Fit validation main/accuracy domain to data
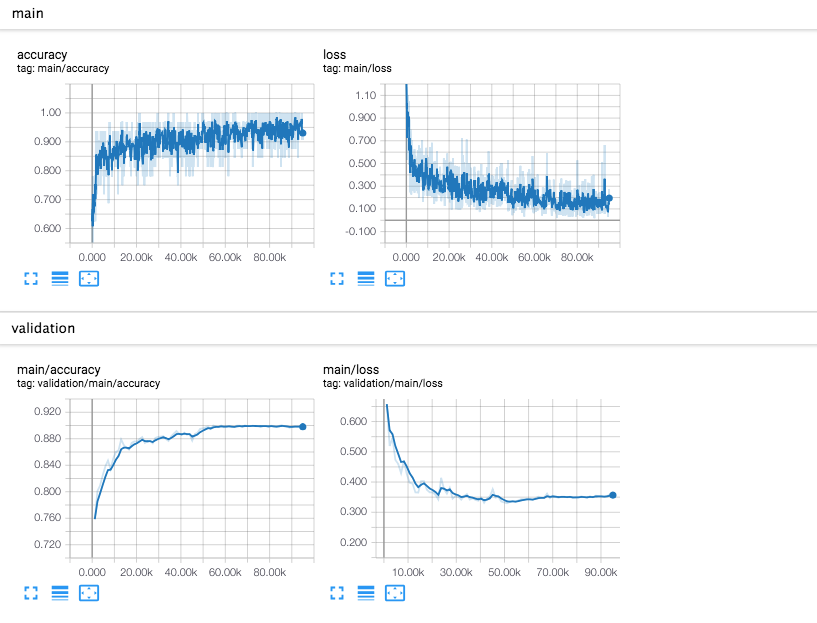This screenshot has width=817, height=623. click(89, 593)
